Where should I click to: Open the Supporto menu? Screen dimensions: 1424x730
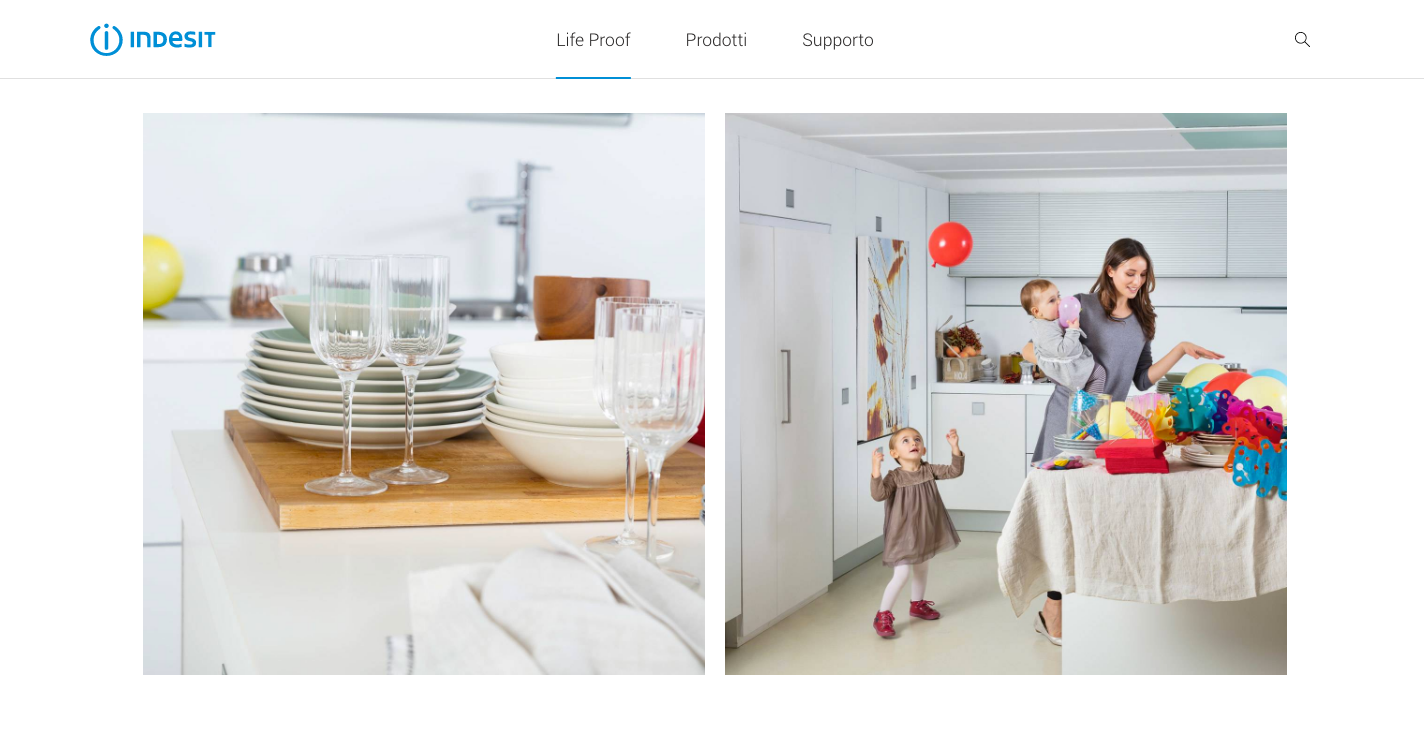coord(838,40)
